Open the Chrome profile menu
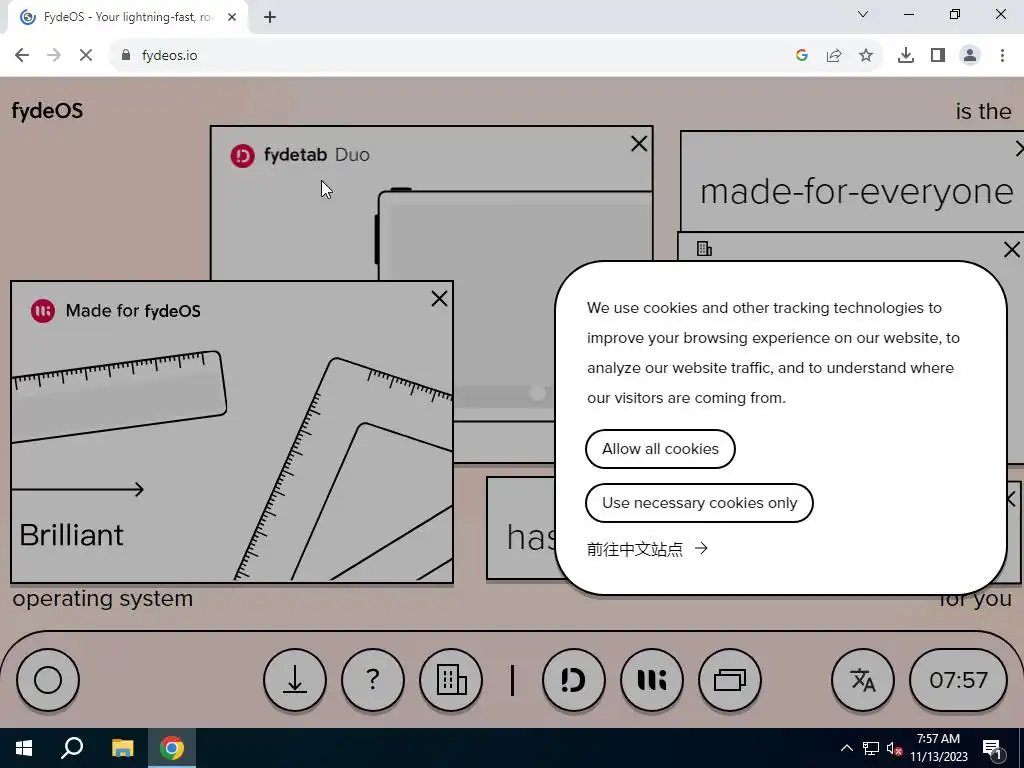This screenshot has height=768, width=1024. tap(970, 56)
